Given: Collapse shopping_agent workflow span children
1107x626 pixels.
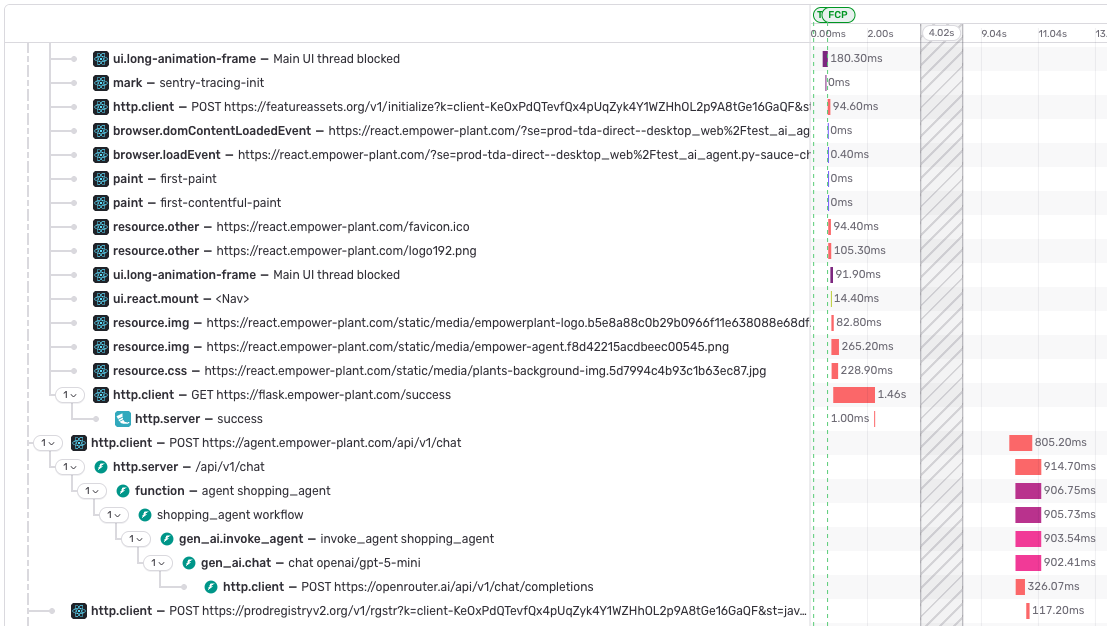Looking at the screenshot, I should [114, 514].
